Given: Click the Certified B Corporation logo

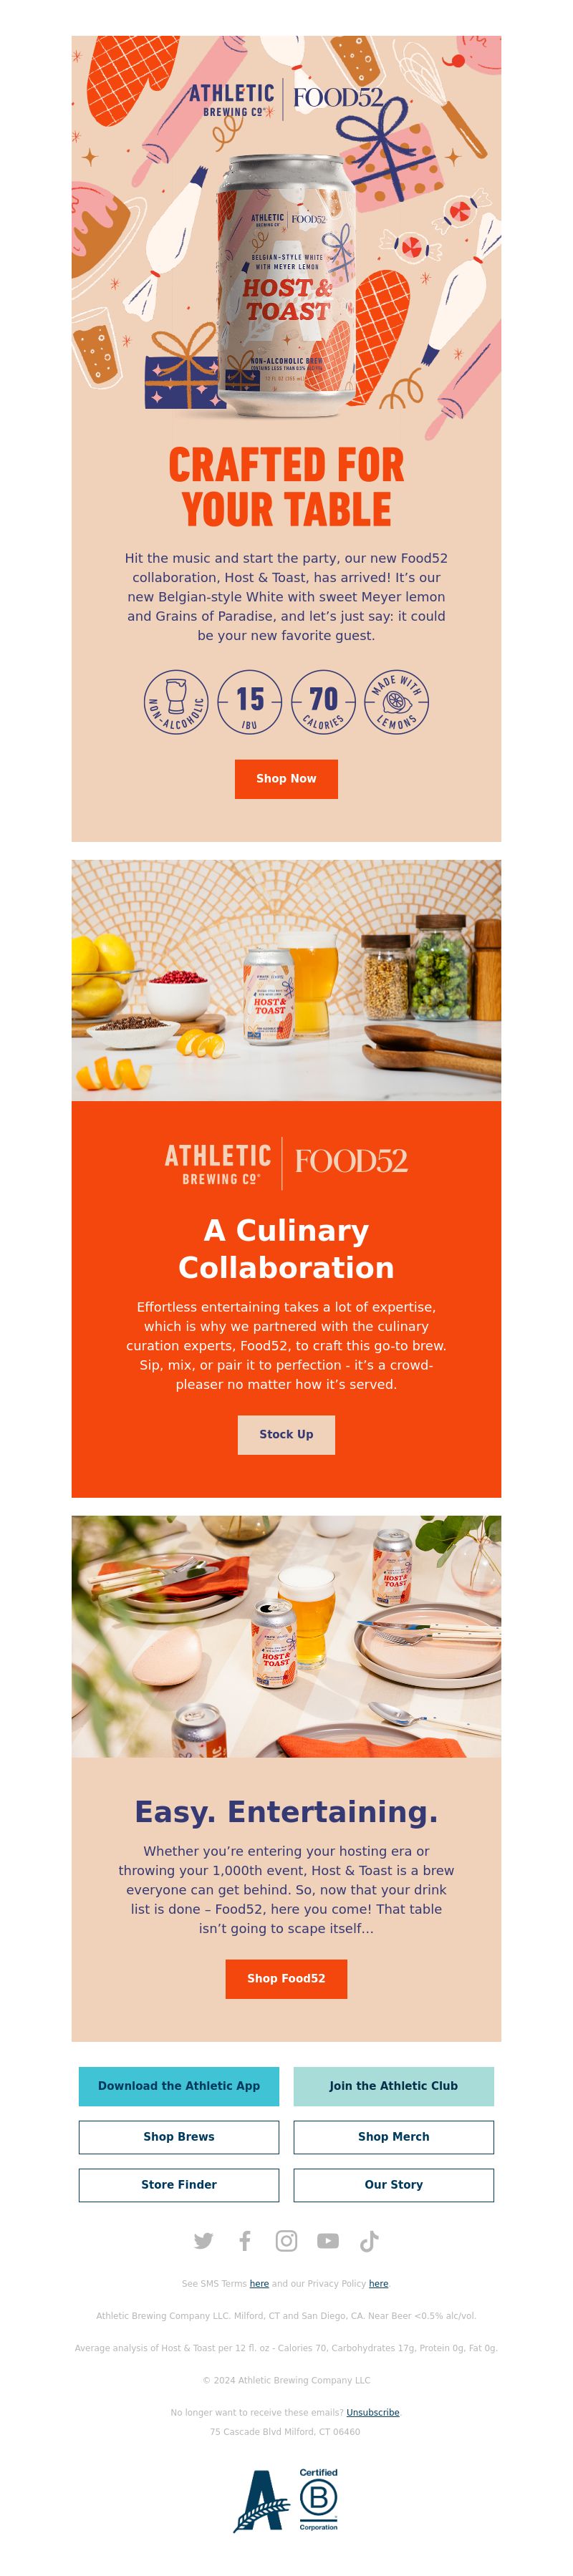Looking at the screenshot, I should point(318,2499).
